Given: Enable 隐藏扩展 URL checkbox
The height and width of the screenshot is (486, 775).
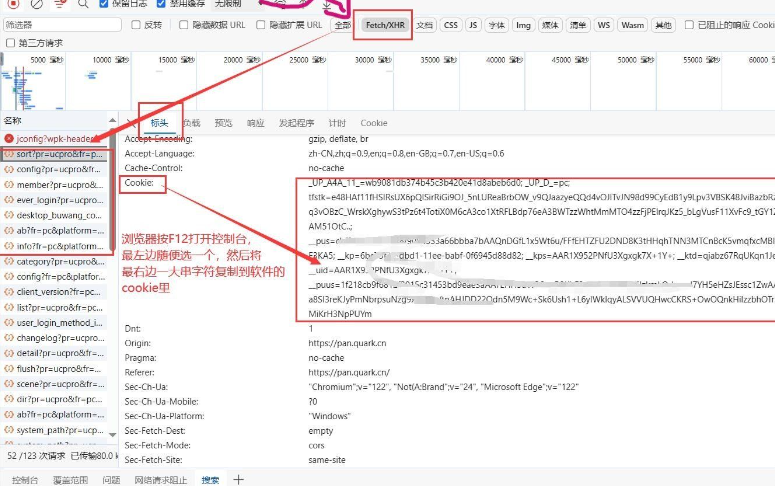Looking at the screenshot, I should point(260,25).
